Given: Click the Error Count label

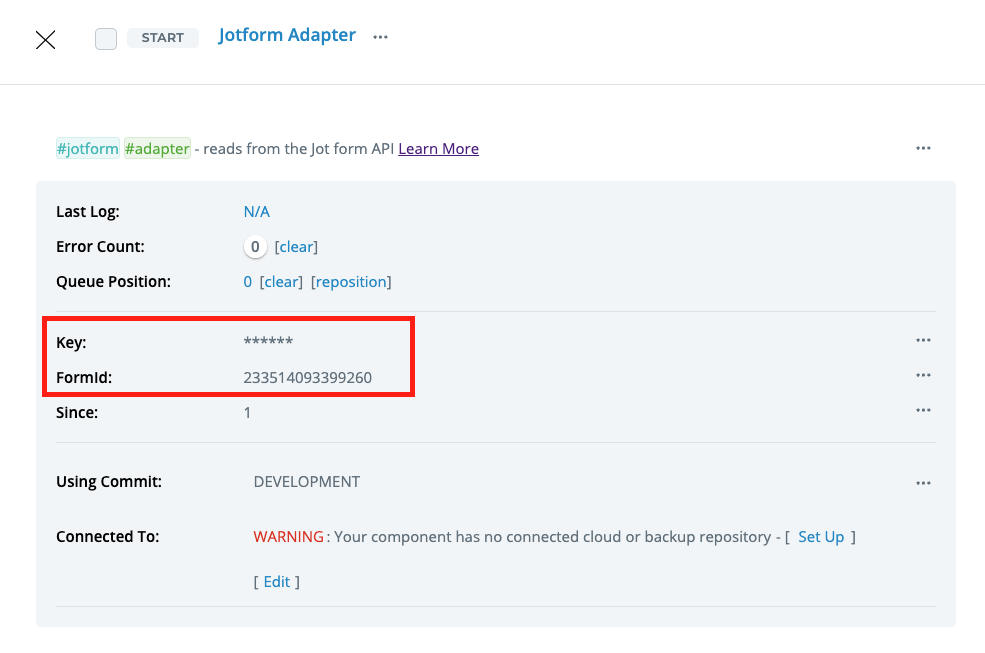Looking at the screenshot, I should pos(101,246).
